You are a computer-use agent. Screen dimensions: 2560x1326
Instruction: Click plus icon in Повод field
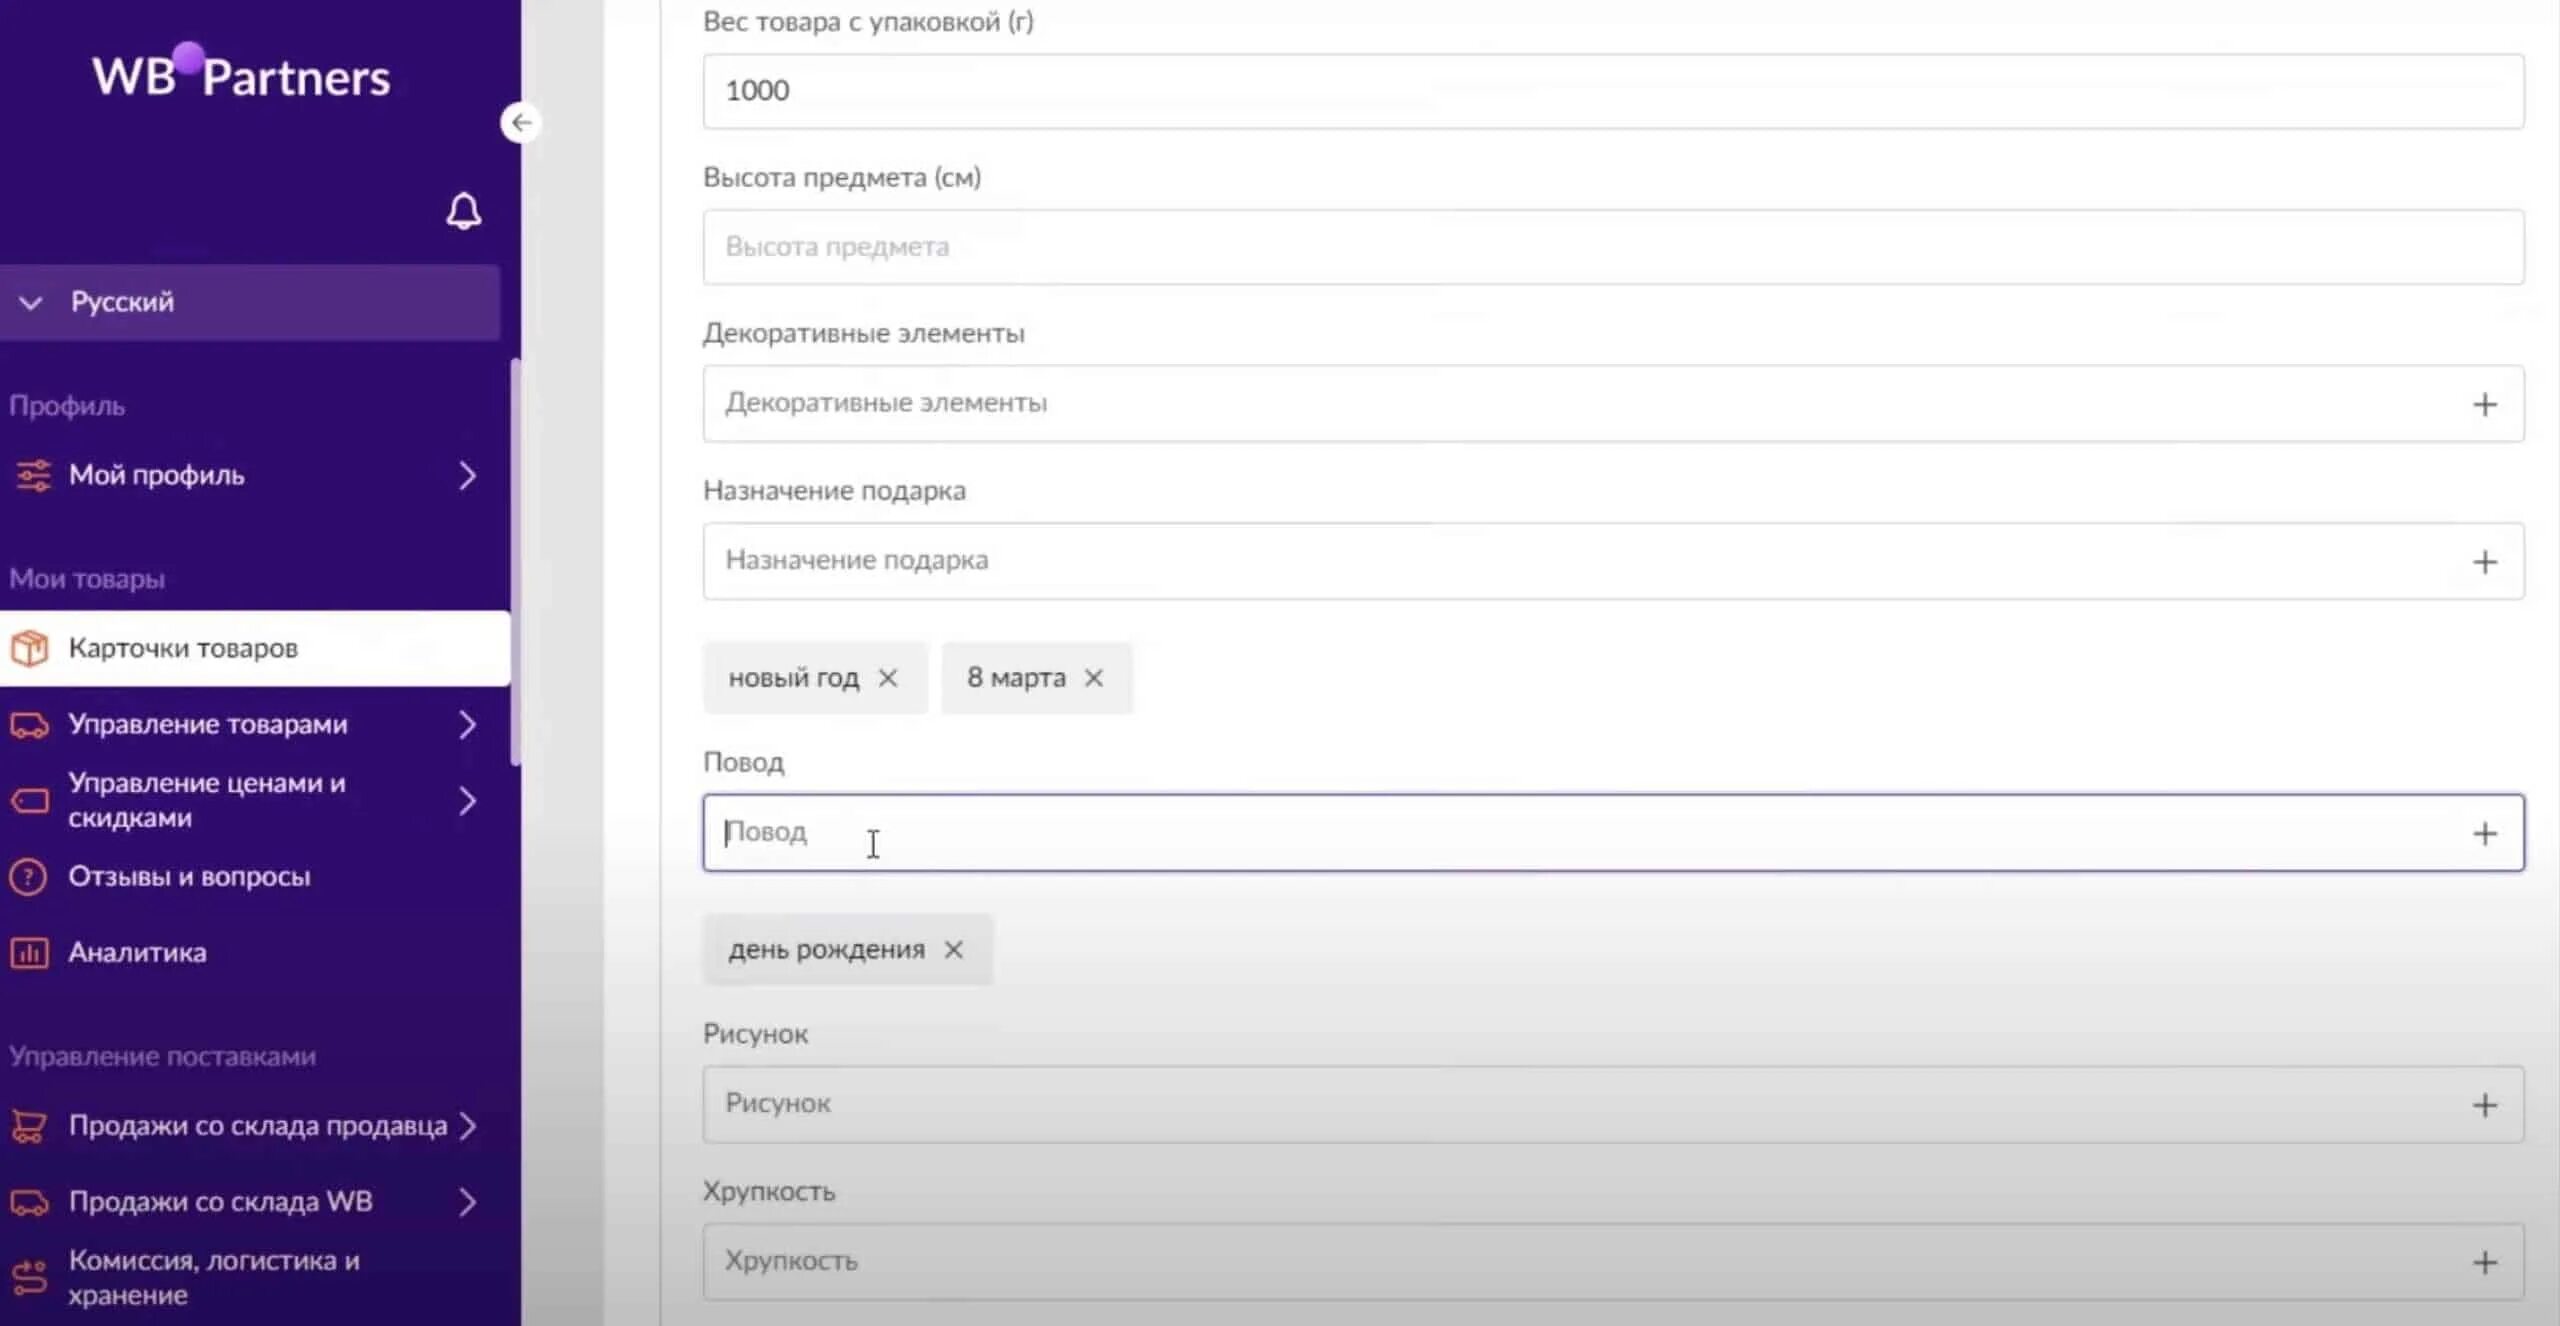tap(2484, 833)
